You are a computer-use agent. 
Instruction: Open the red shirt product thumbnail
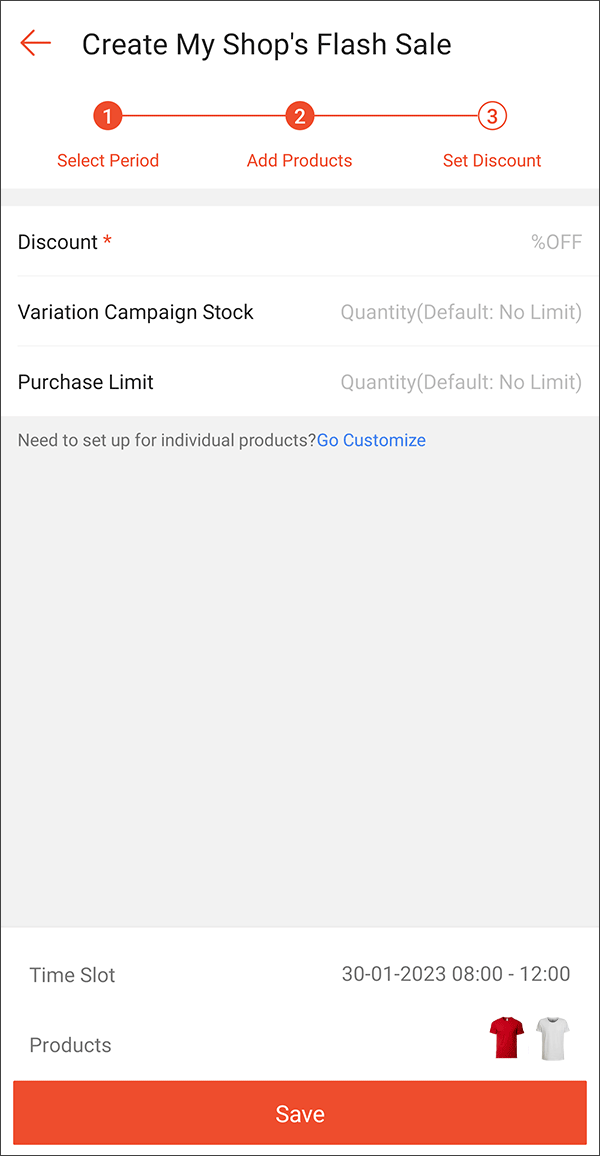tap(505, 1038)
